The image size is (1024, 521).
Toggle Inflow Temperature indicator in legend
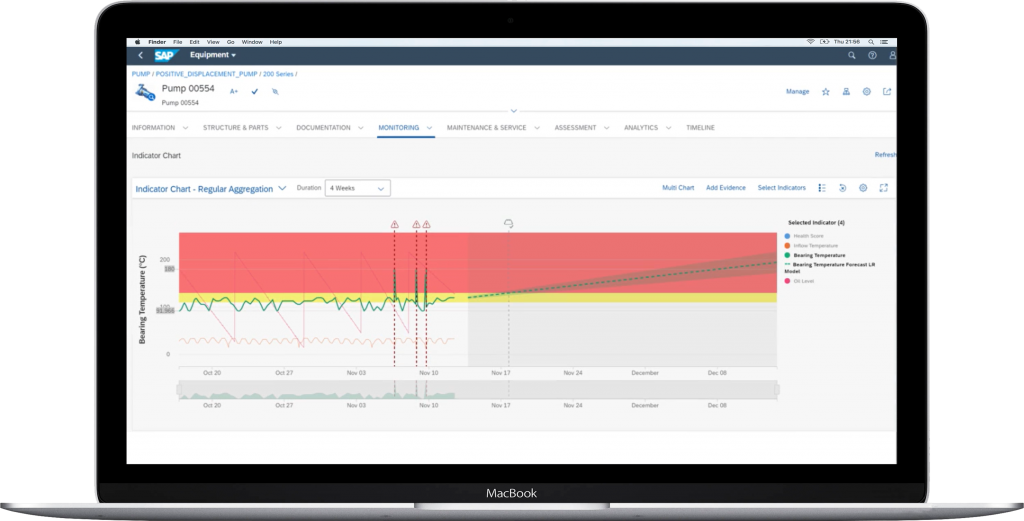tap(815, 245)
